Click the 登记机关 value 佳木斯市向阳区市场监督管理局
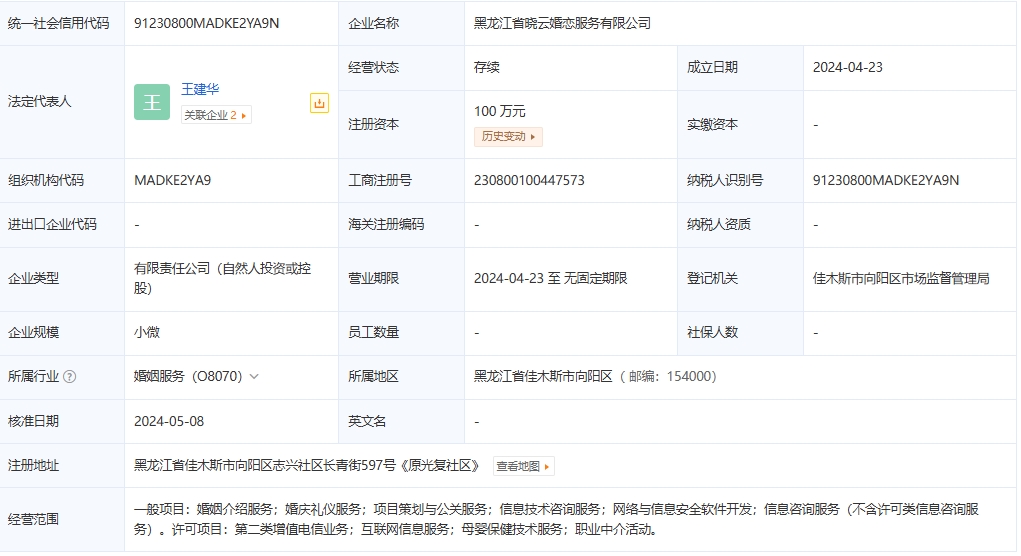The height and width of the screenshot is (556, 1021). [901, 278]
